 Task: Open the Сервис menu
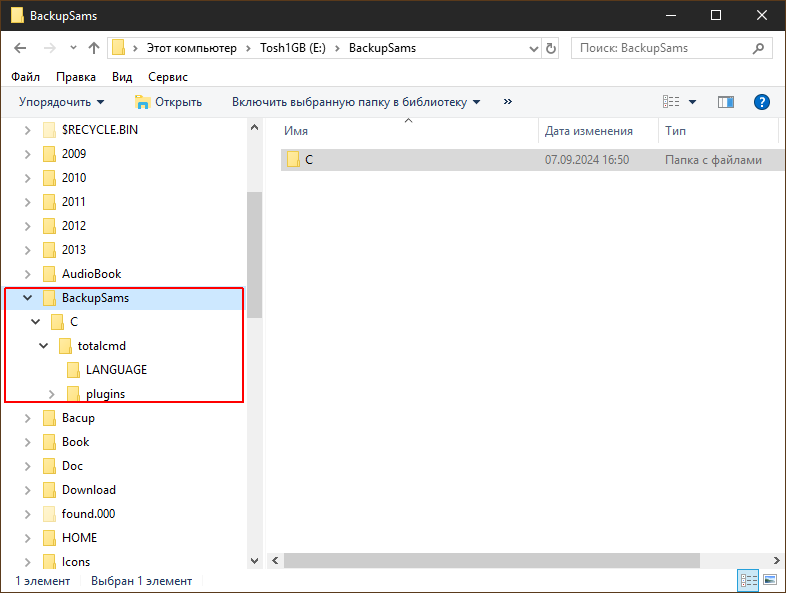(x=167, y=77)
